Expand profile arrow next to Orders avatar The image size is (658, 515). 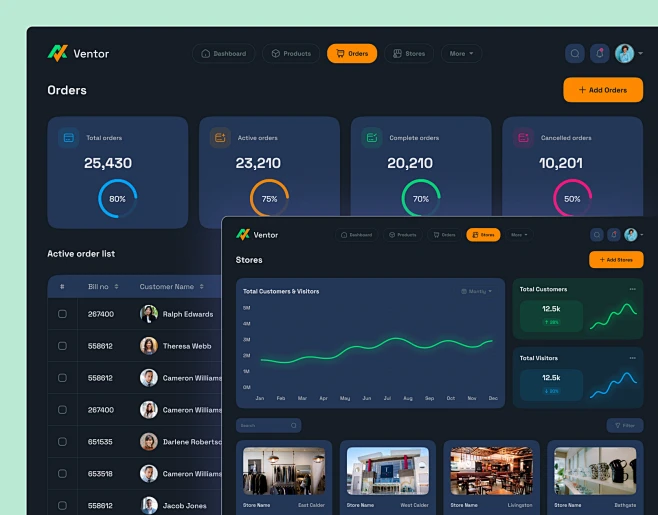(x=640, y=53)
